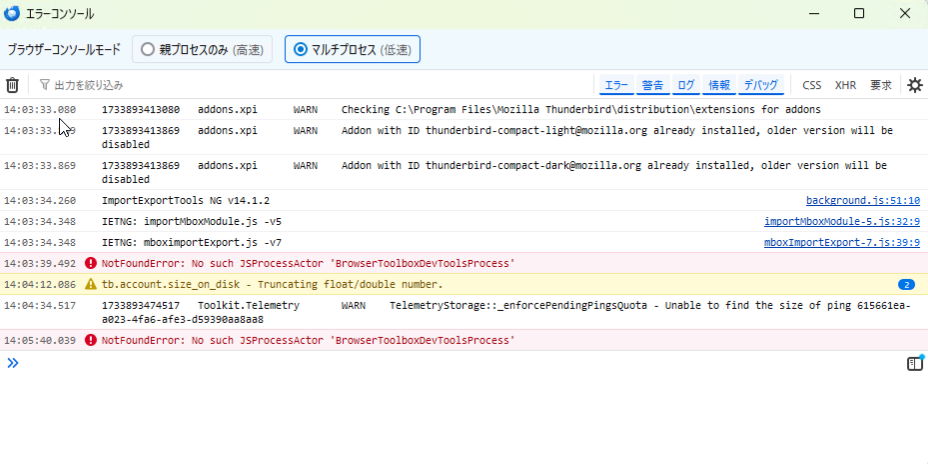Click the yellow warning icon for tb.account.size_on_disk
This screenshot has width=928, height=464.
coord(91,284)
